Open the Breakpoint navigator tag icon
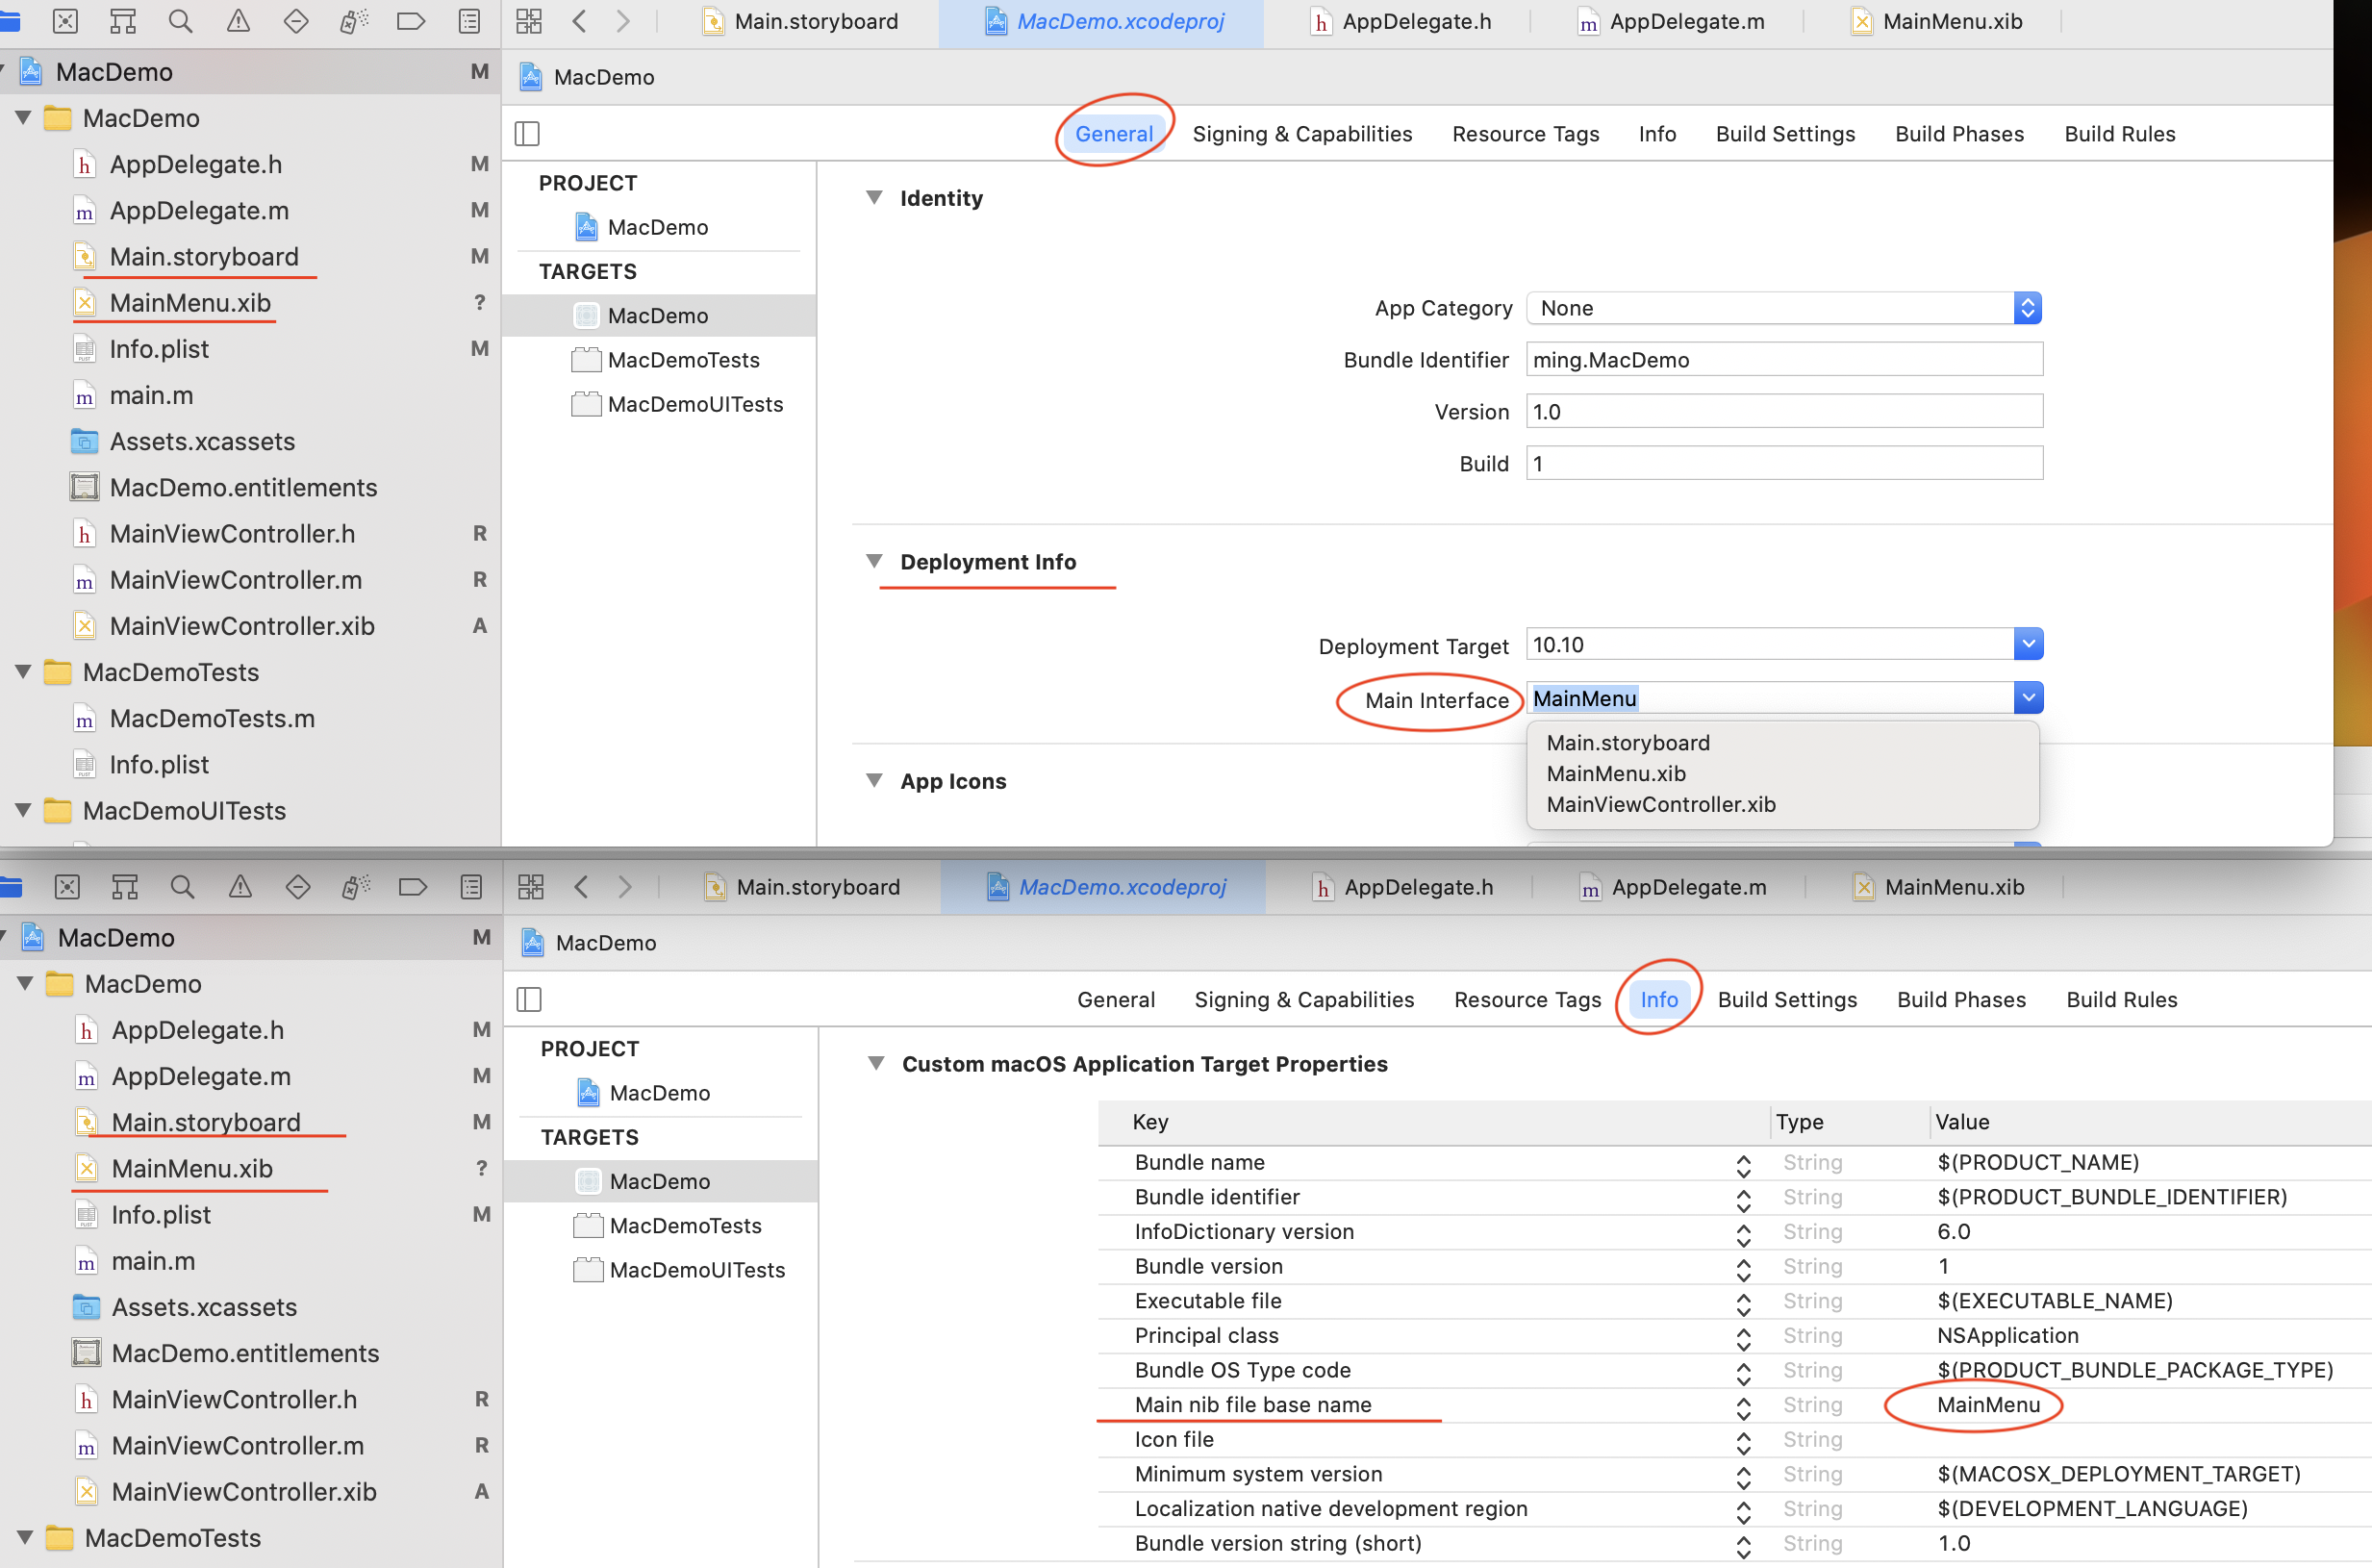2372x1568 pixels. click(x=411, y=20)
